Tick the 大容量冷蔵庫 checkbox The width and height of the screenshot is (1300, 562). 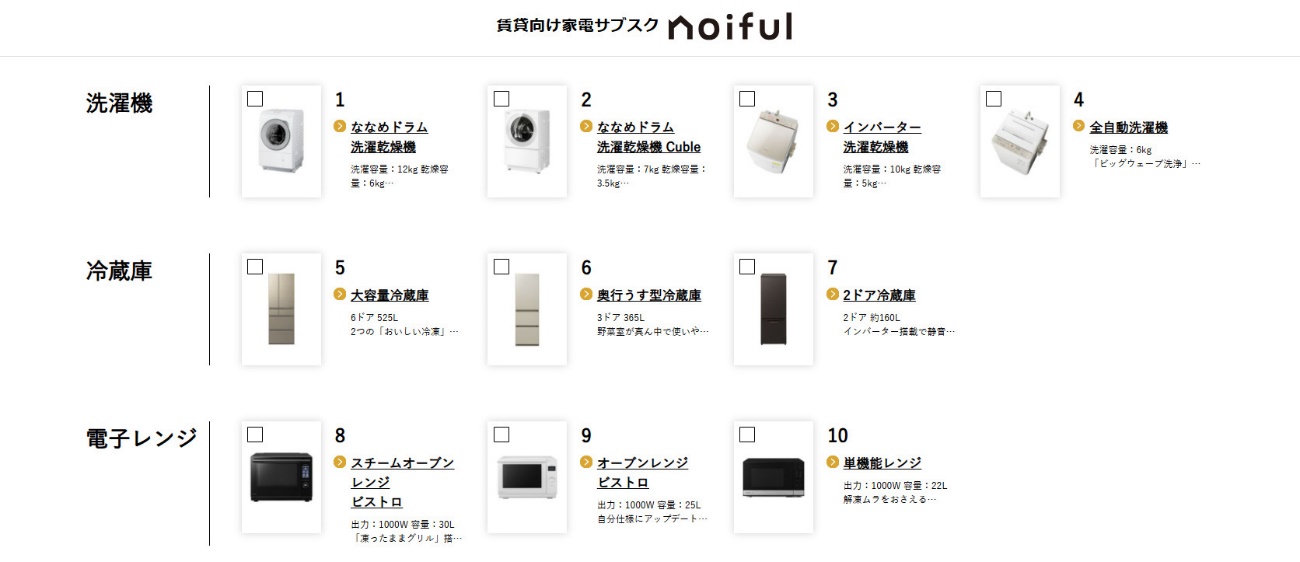pyautogui.click(x=255, y=267)
